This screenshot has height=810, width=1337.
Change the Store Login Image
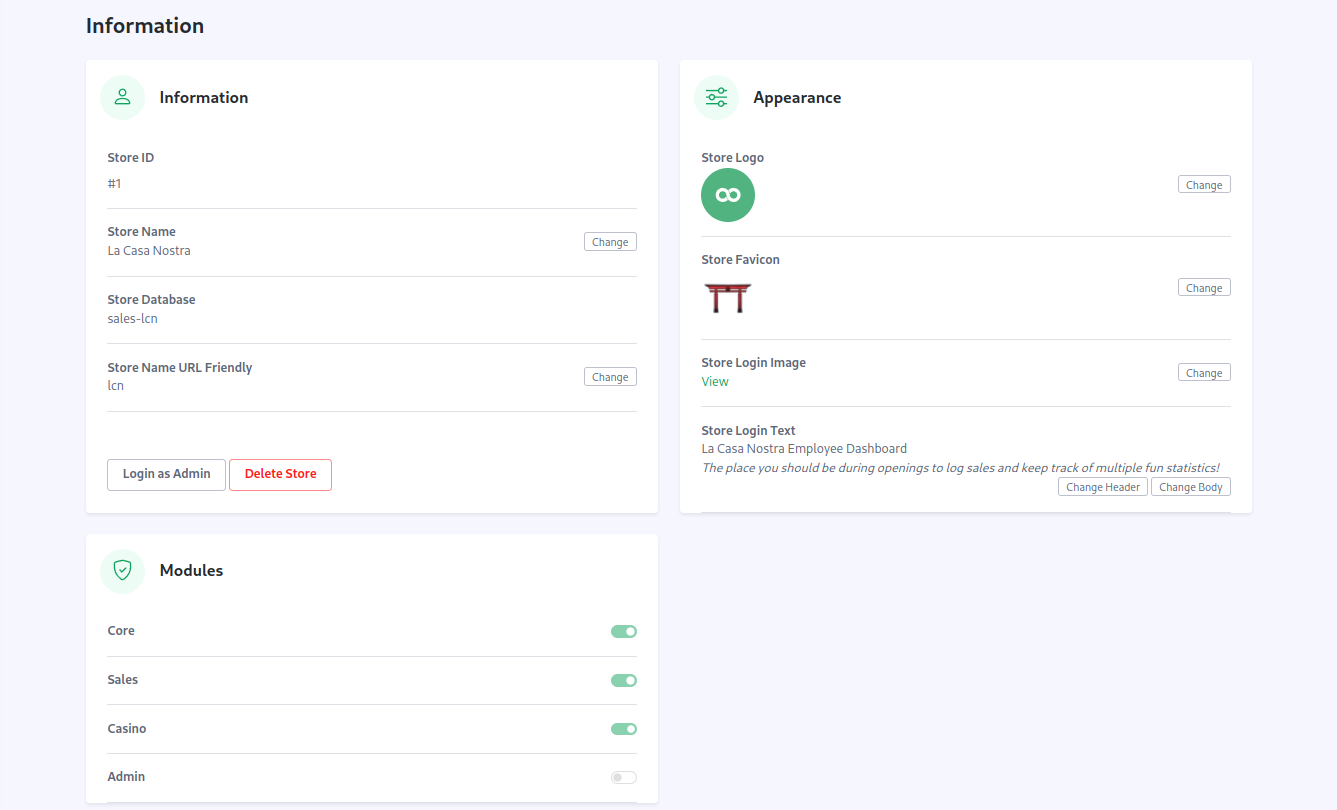1203,373
